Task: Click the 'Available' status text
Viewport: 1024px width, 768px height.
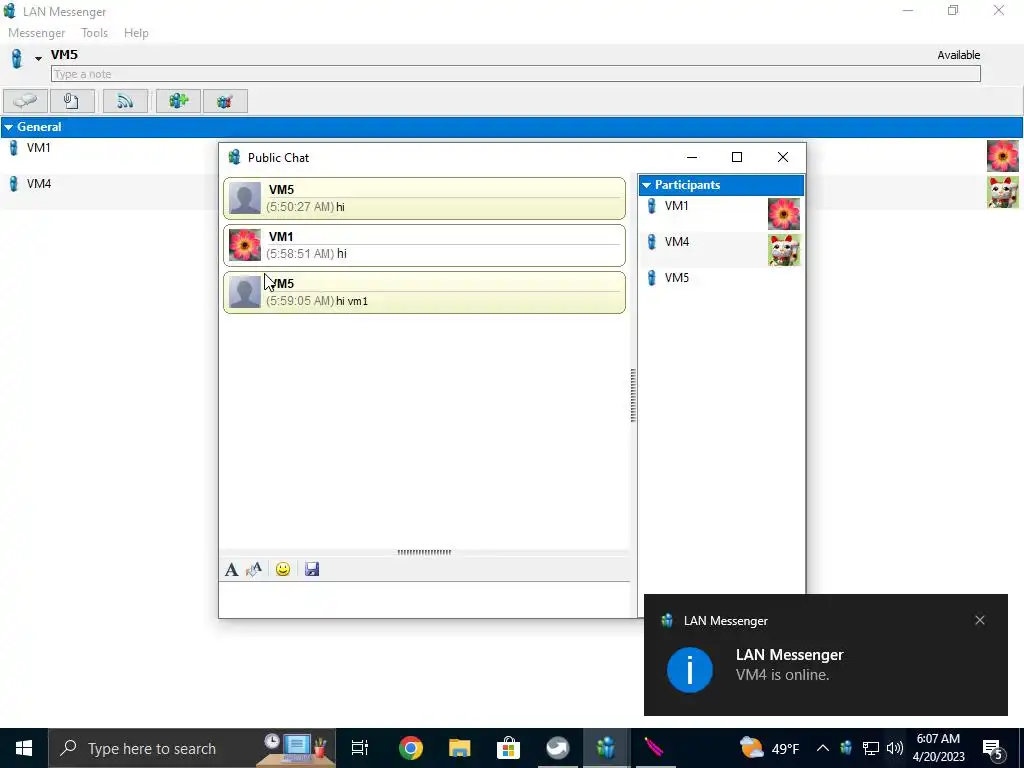Action: pyautogui.click(x=958, y=56)
